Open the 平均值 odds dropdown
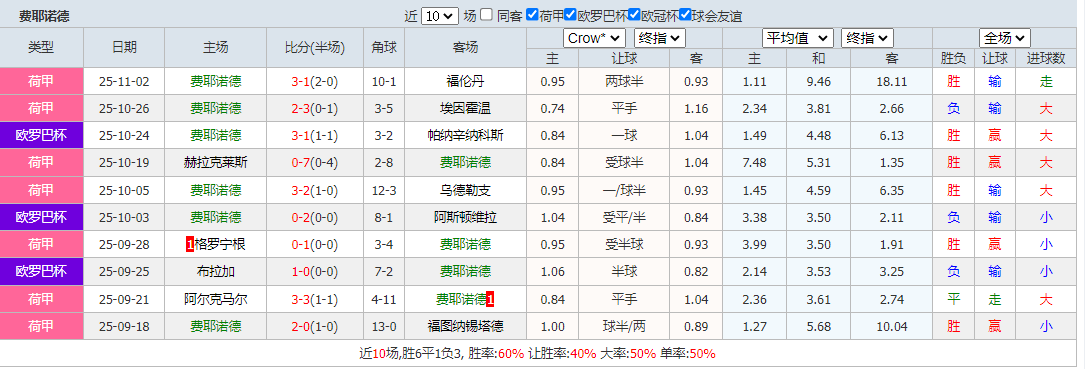The image size is (1085, 369). click(798, 38)
